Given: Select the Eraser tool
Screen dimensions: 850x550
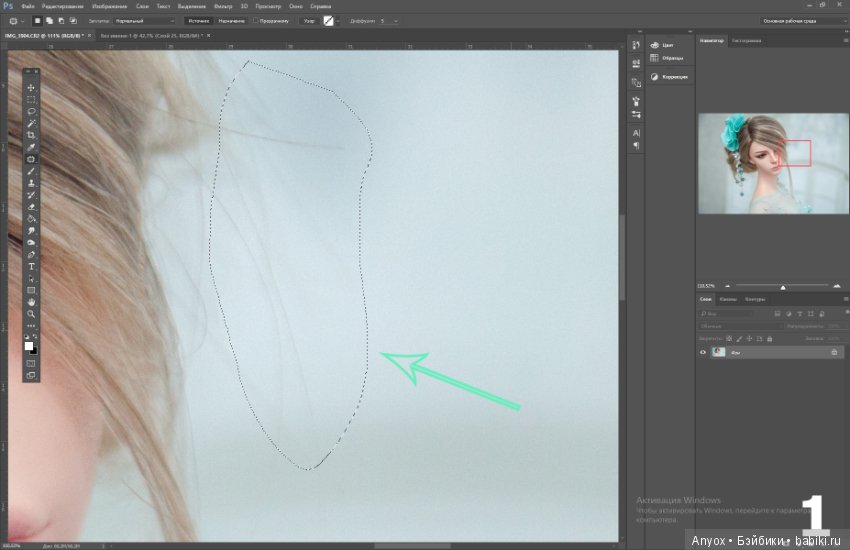Looking at the screenshot, I should (x=31, y=207).
